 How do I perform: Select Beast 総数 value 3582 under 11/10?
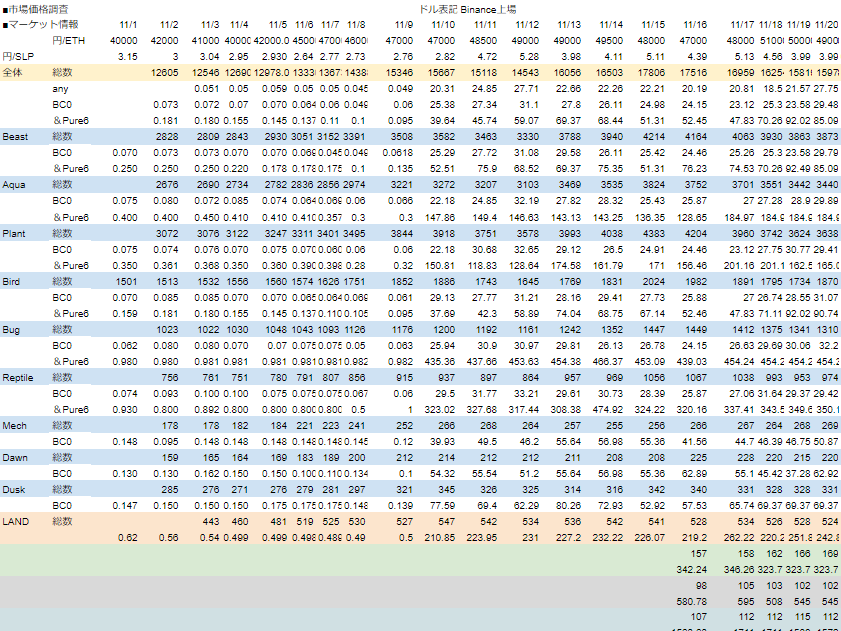[443, 137]
